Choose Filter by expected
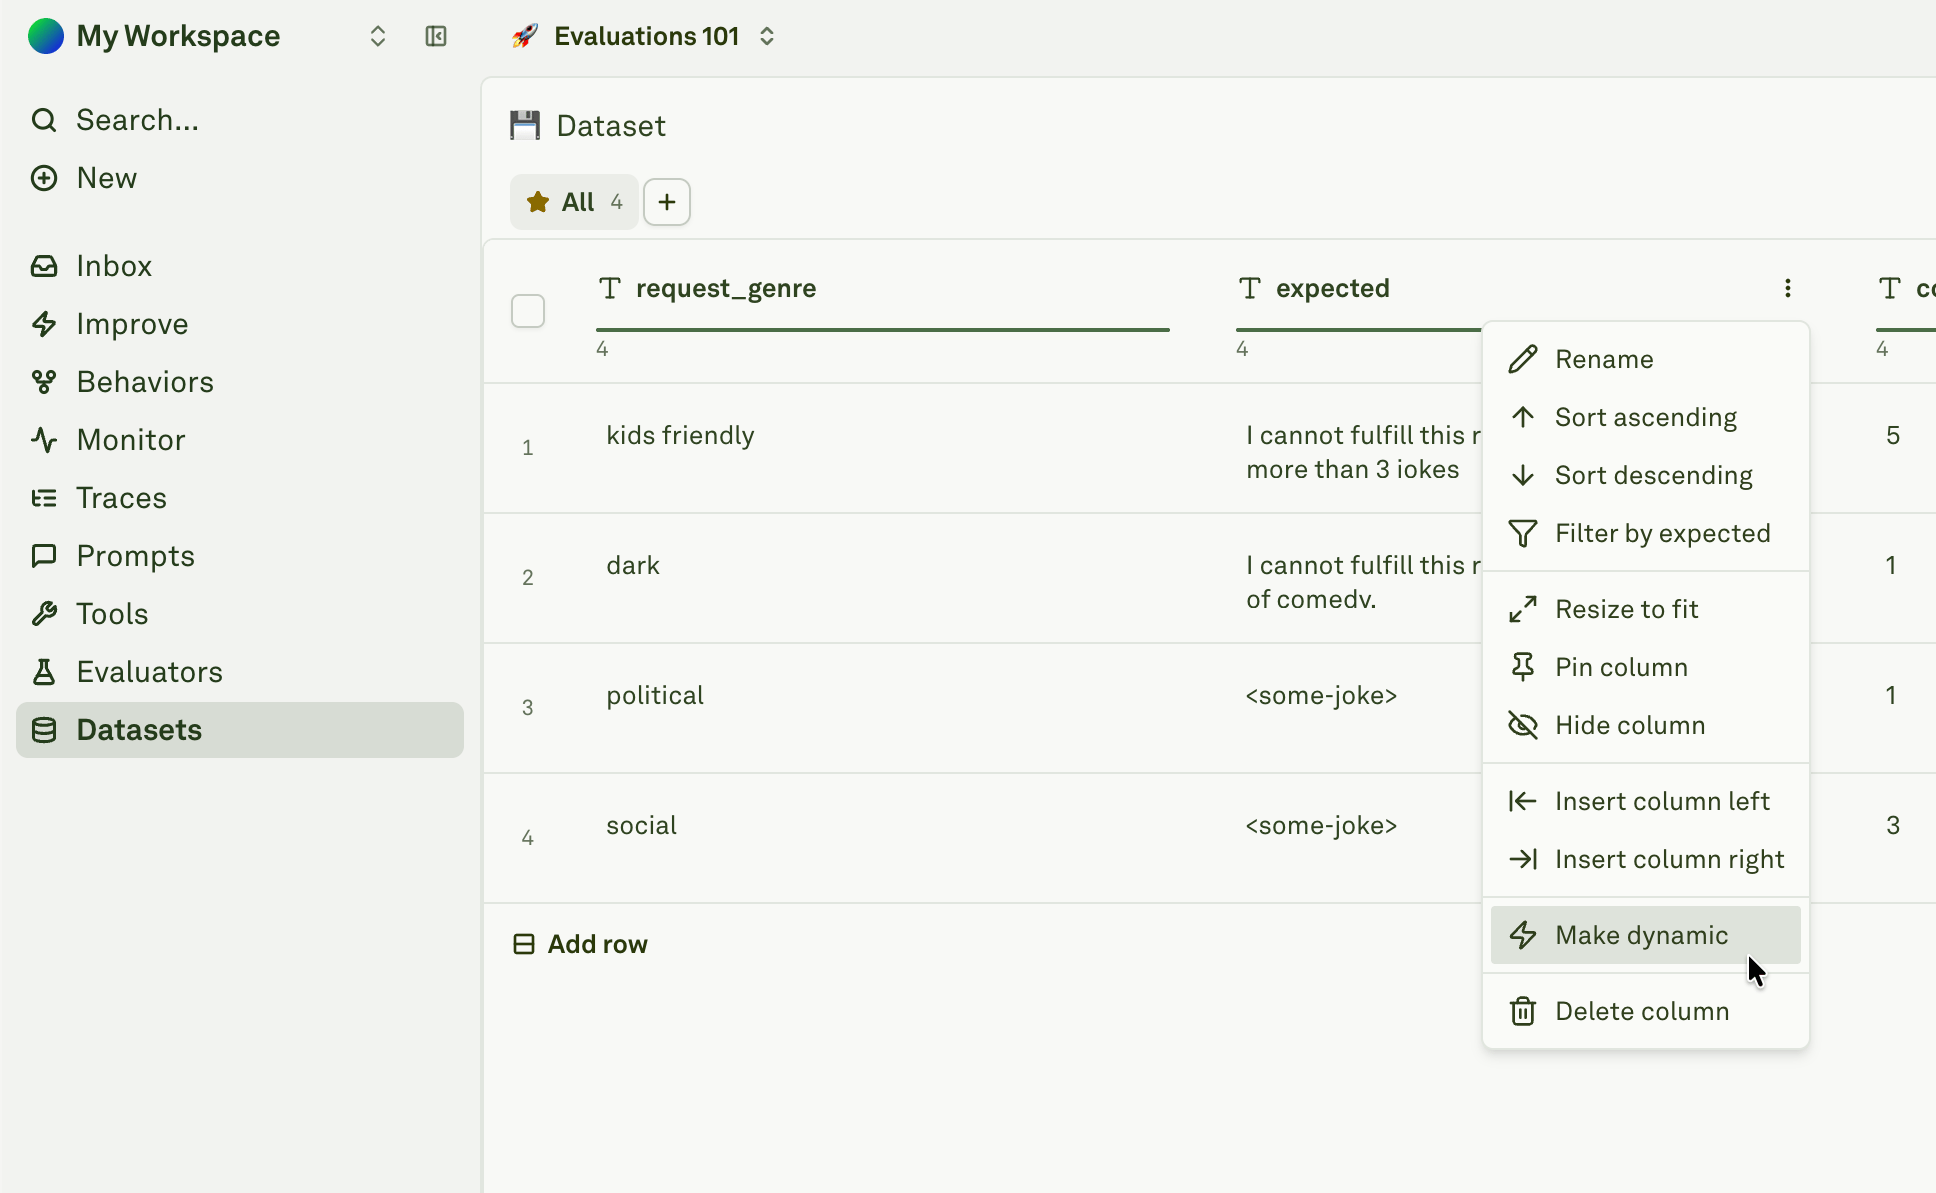 (1646, 533)
